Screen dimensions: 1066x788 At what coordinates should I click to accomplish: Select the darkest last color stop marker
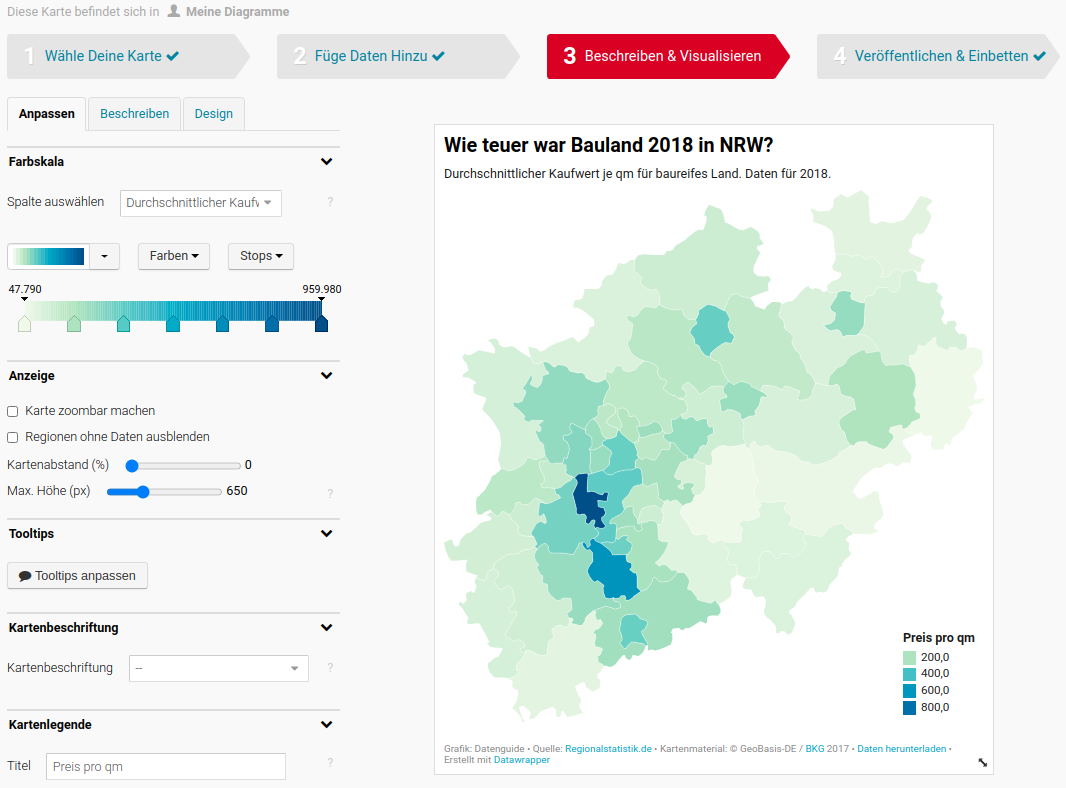321,323
